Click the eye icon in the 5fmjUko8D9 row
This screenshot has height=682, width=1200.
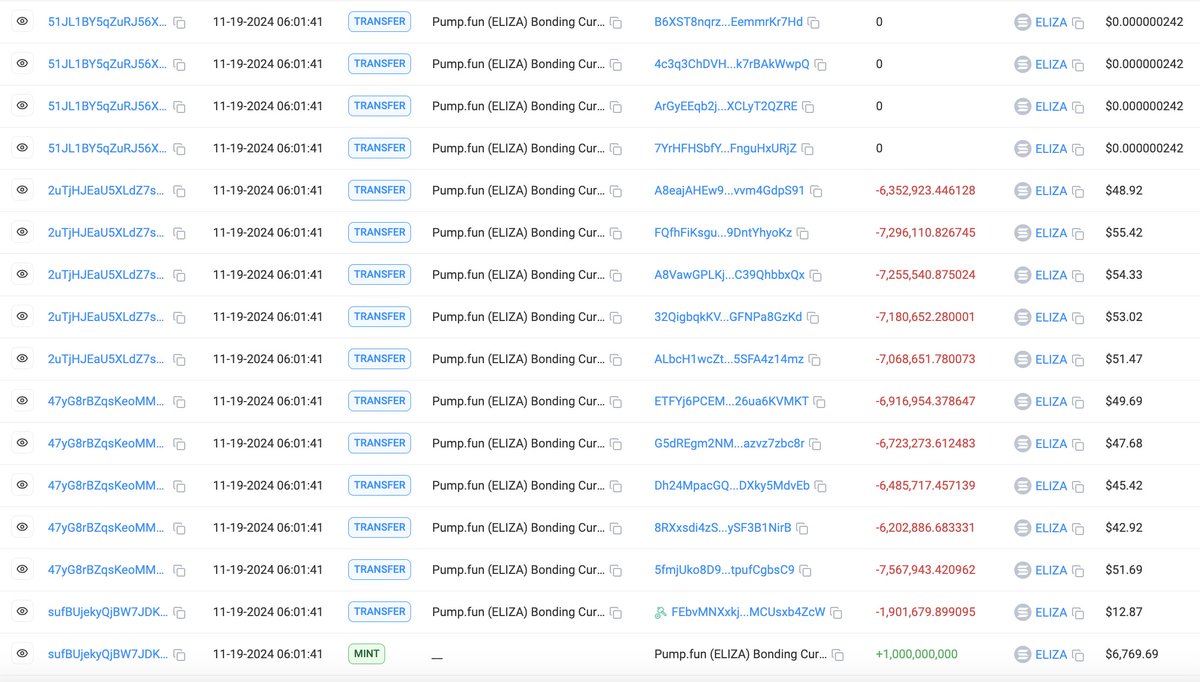(21, 569)
